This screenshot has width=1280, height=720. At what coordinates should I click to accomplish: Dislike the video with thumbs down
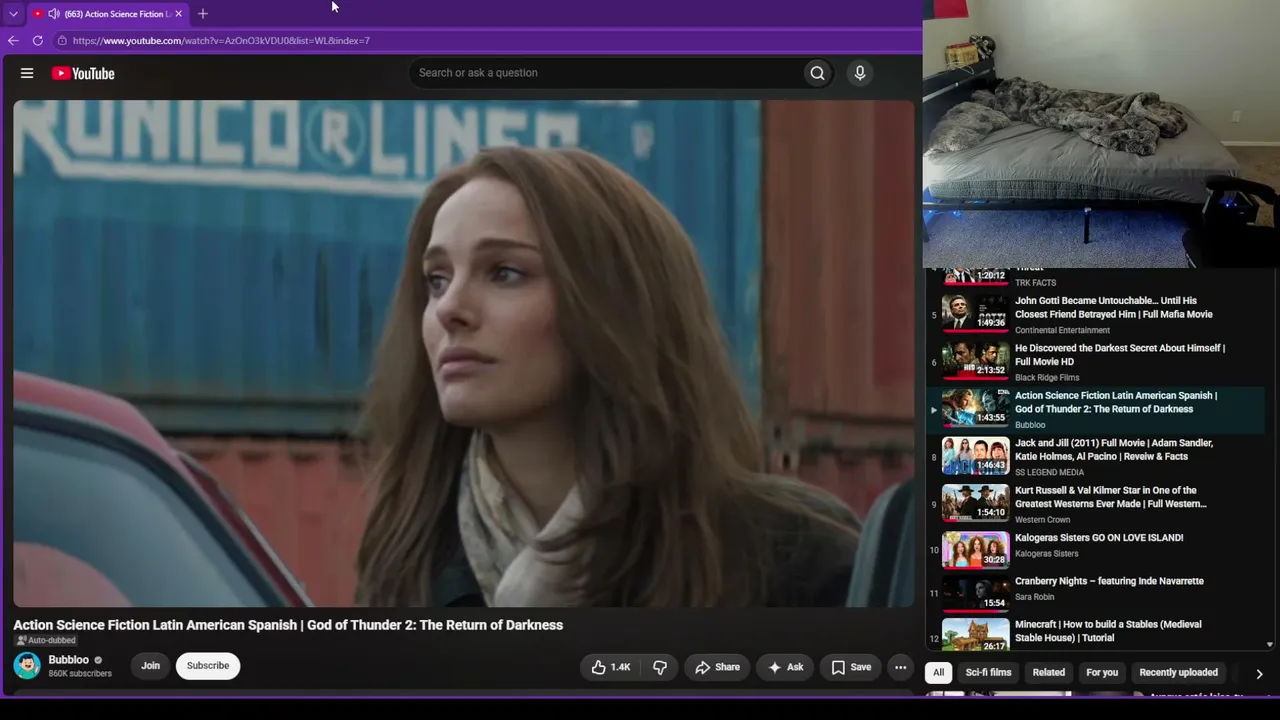tap(660, 667)
